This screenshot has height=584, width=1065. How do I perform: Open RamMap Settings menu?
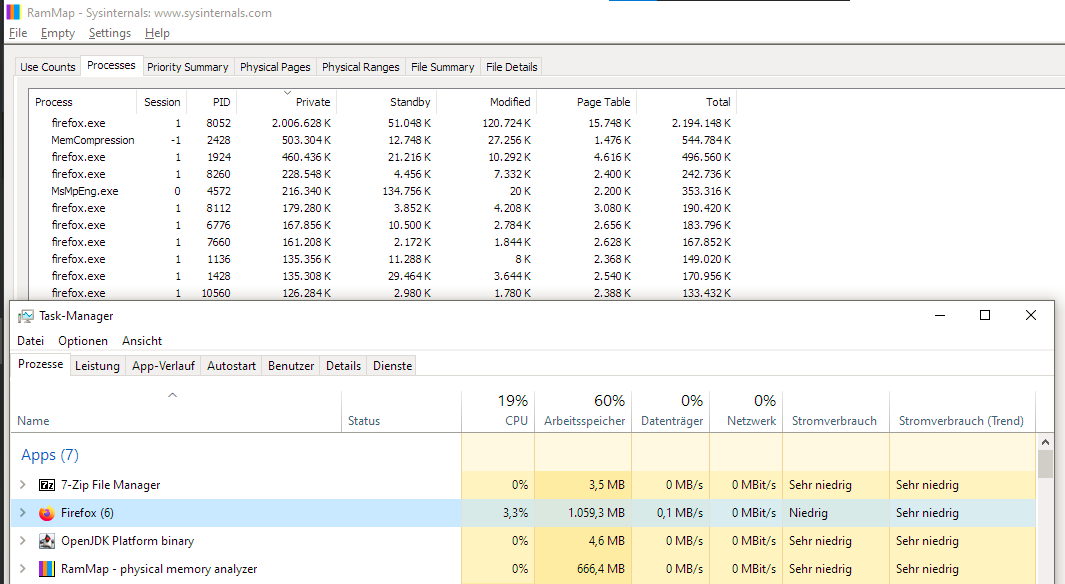click(x=109, y=33)
